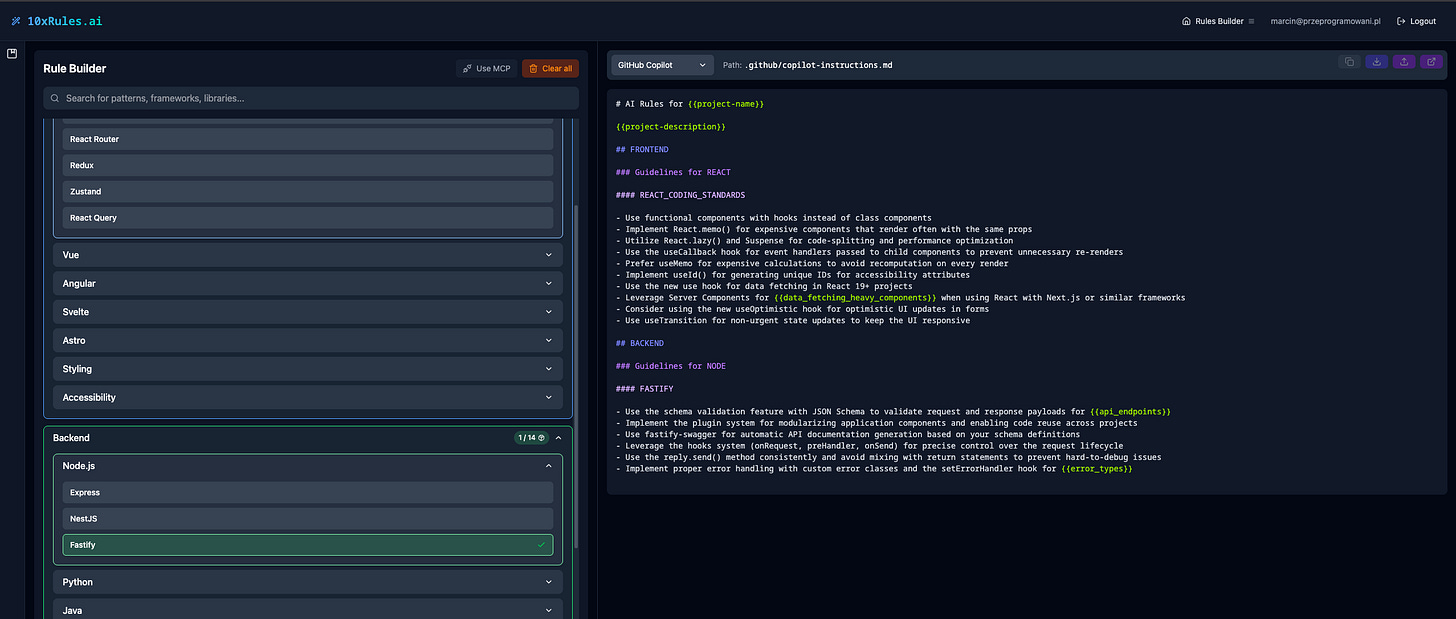Viewport: 1456px width, 619px height.
Task: Select the React Router library
Action: click(x=308, y=139)
